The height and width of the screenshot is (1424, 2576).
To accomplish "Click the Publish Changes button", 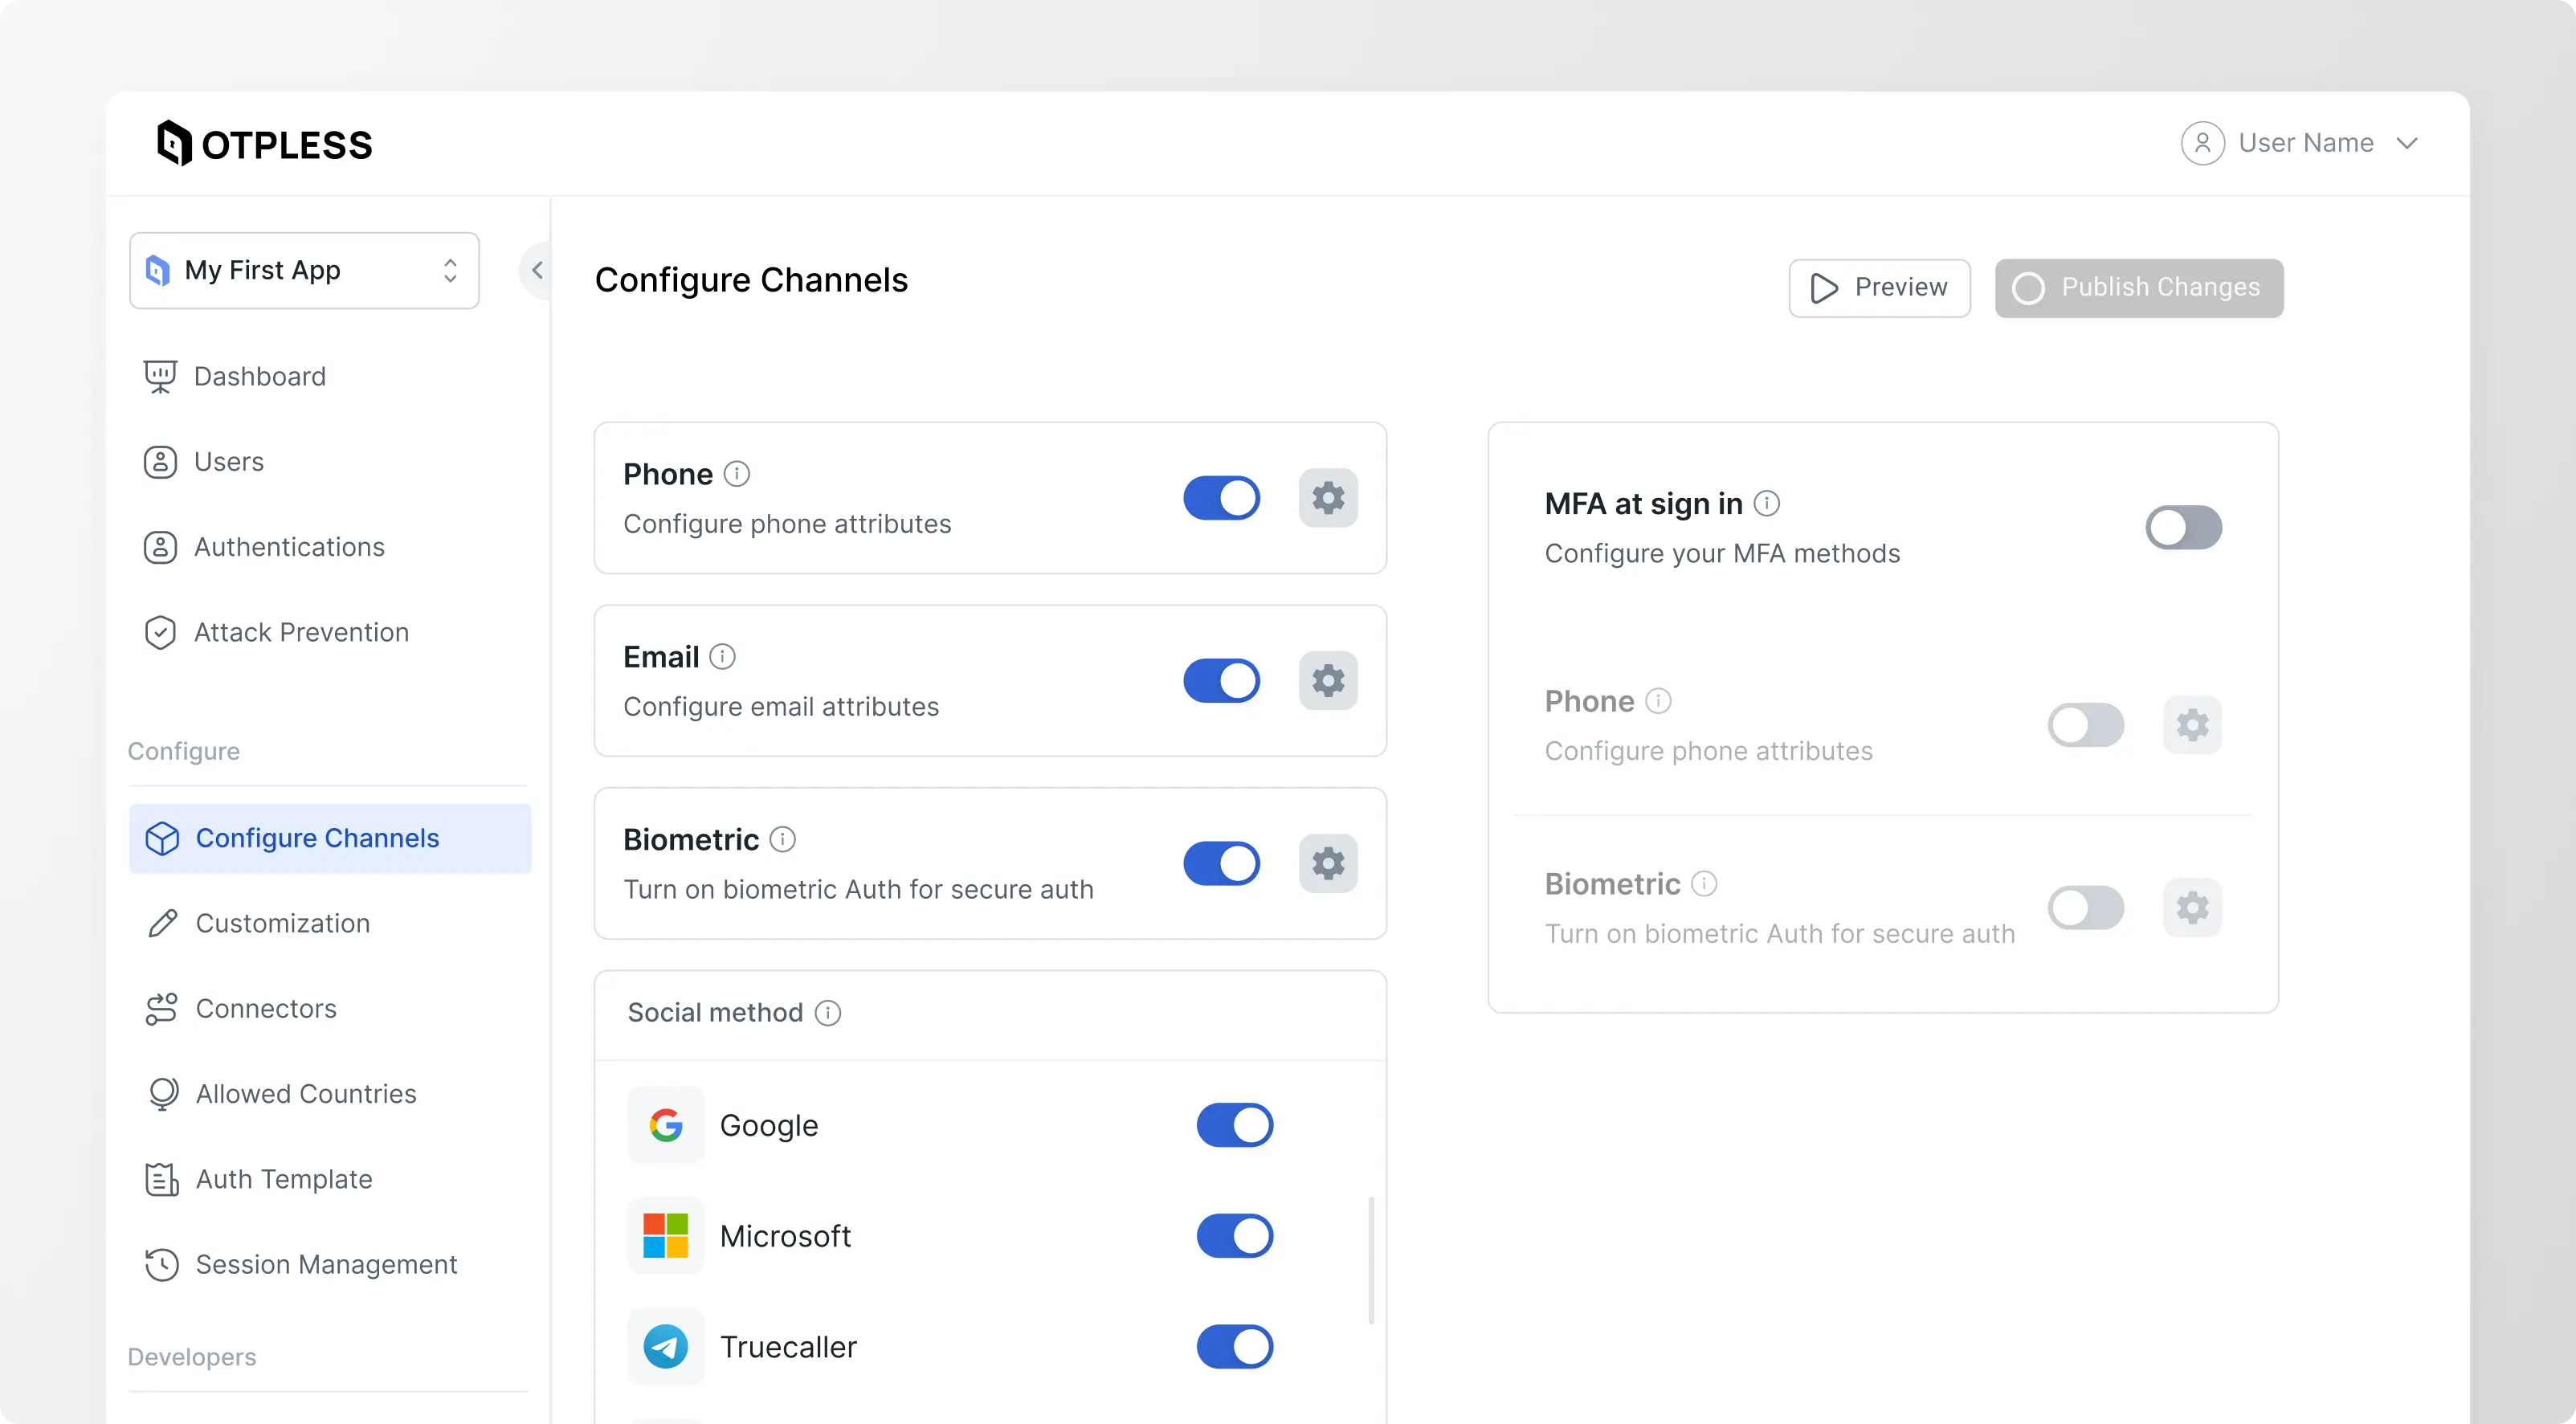I will point(2140,287).
